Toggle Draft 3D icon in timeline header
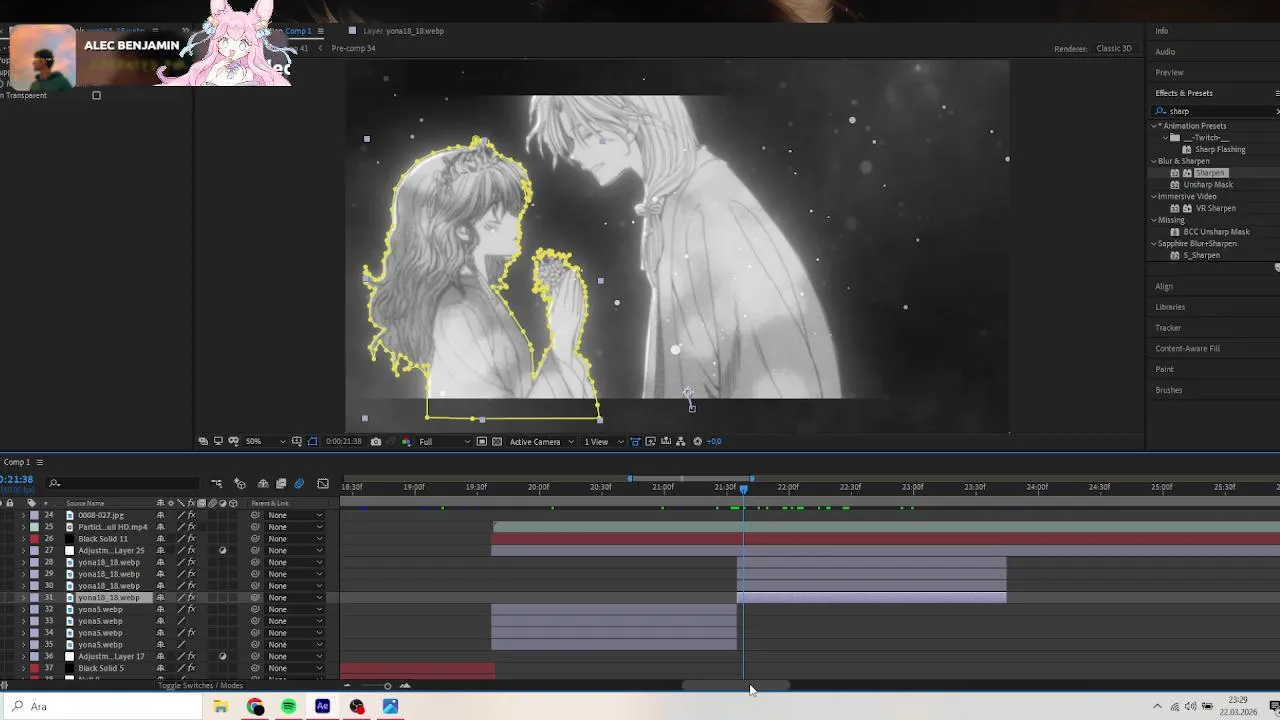The width and height of the screenshot is (1280, 720). (x=240, y=484)
